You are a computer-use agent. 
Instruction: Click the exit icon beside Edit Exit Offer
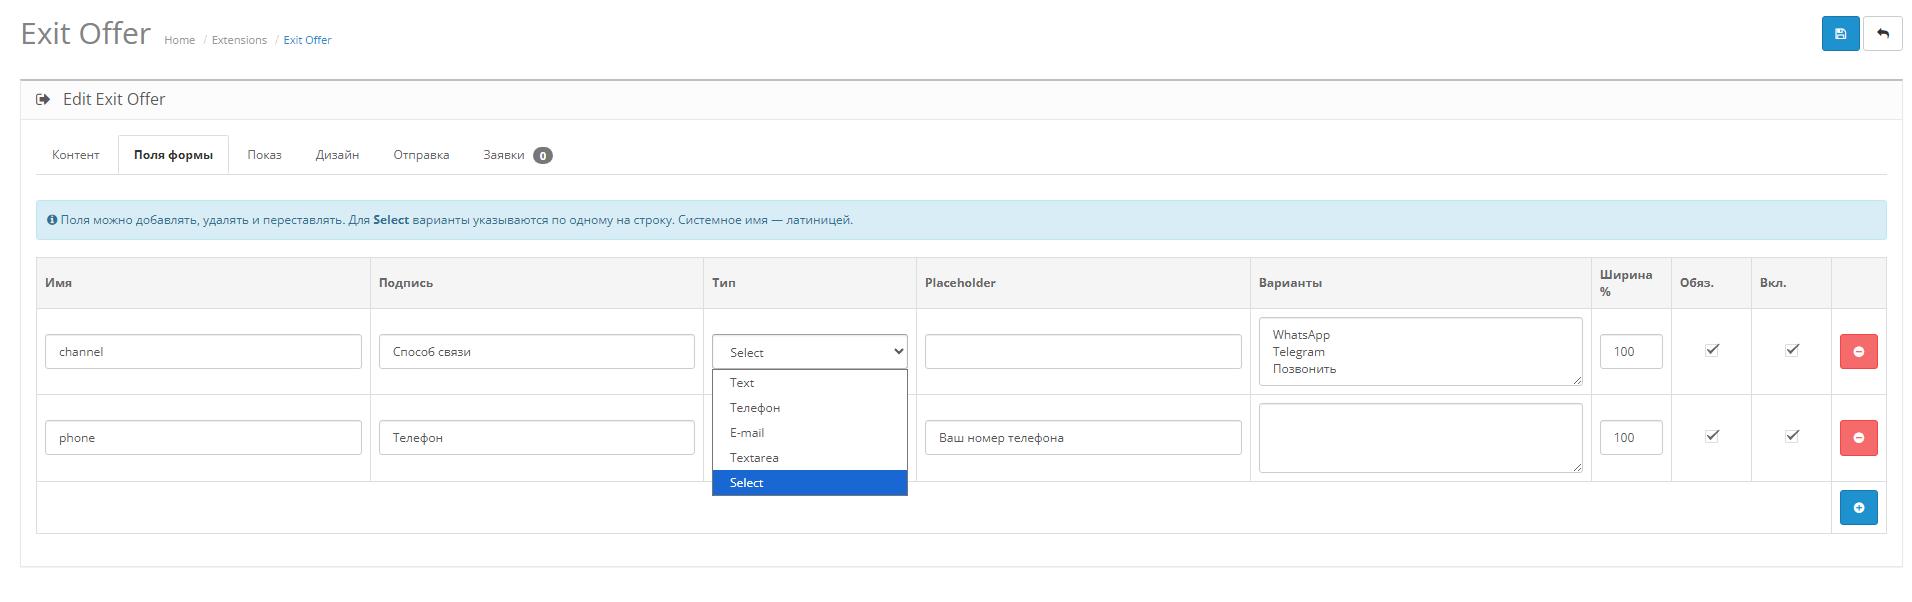(x=43, y=99)
